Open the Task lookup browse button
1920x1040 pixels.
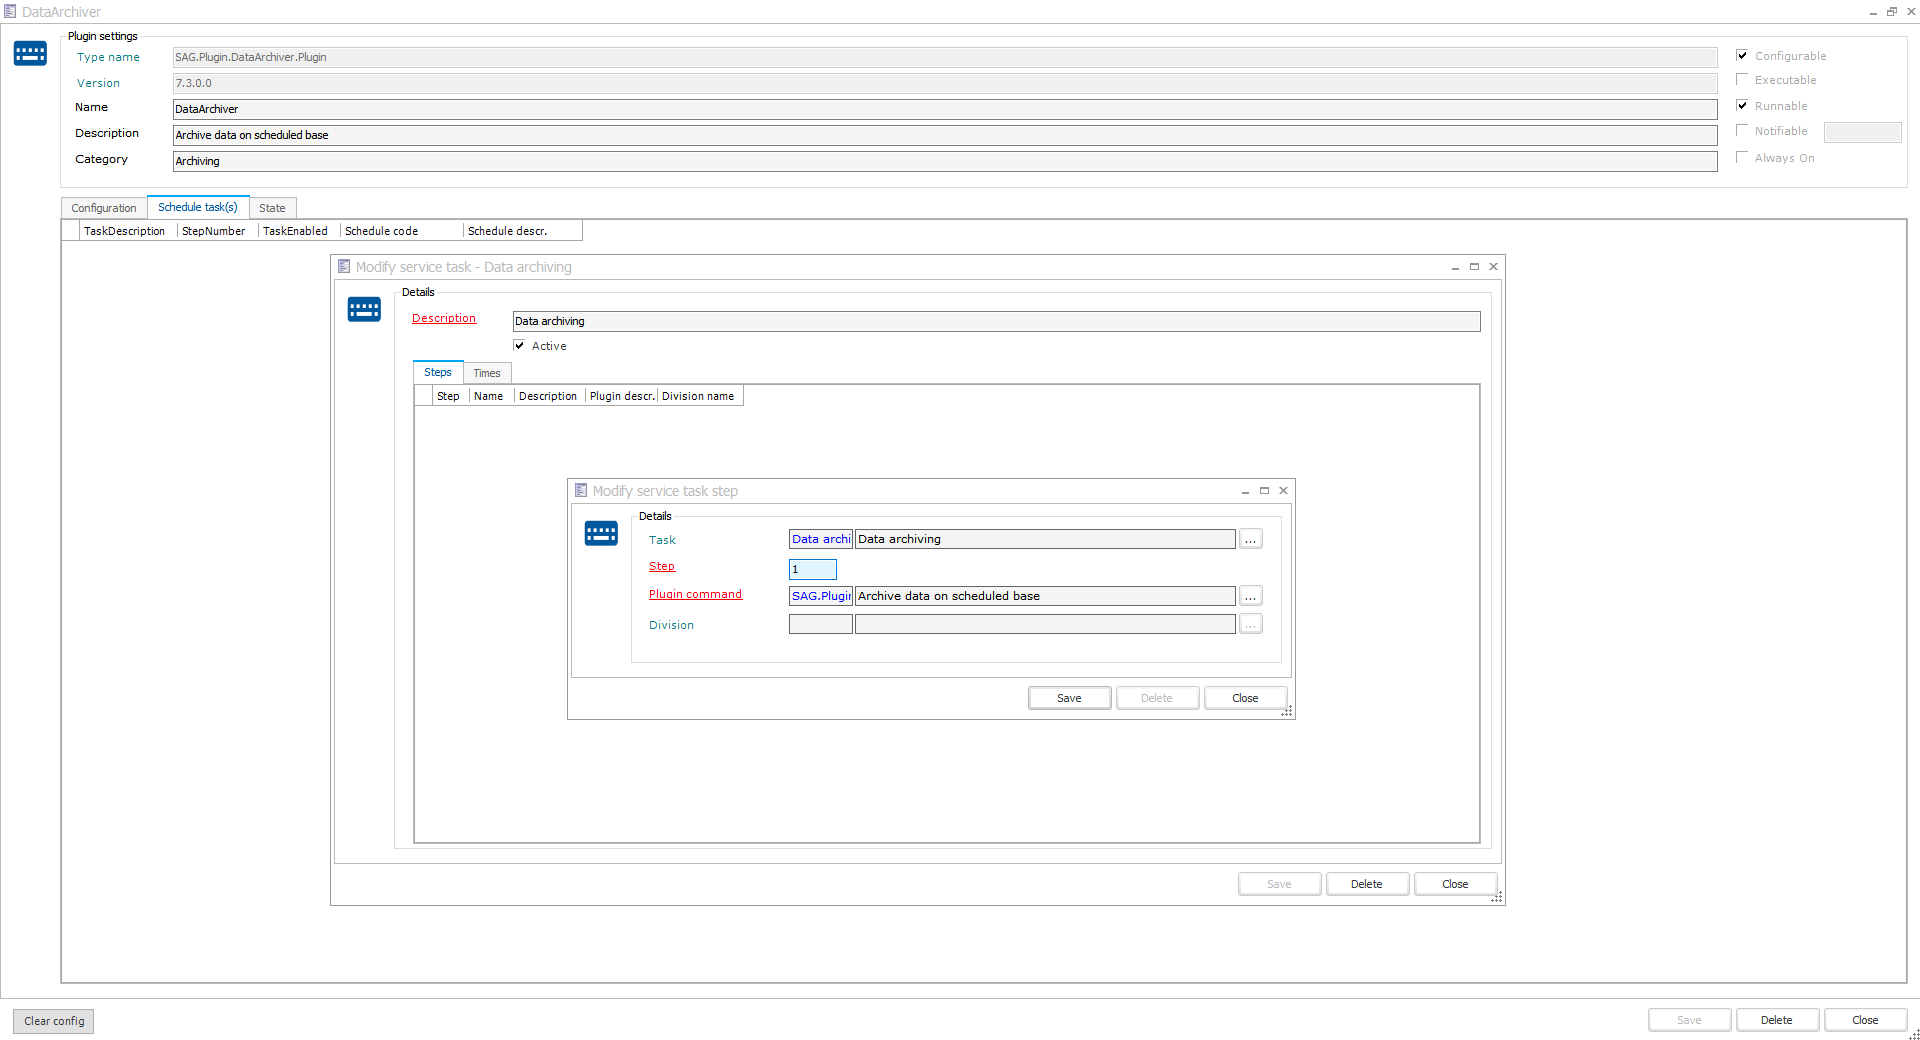point(1250,540)
